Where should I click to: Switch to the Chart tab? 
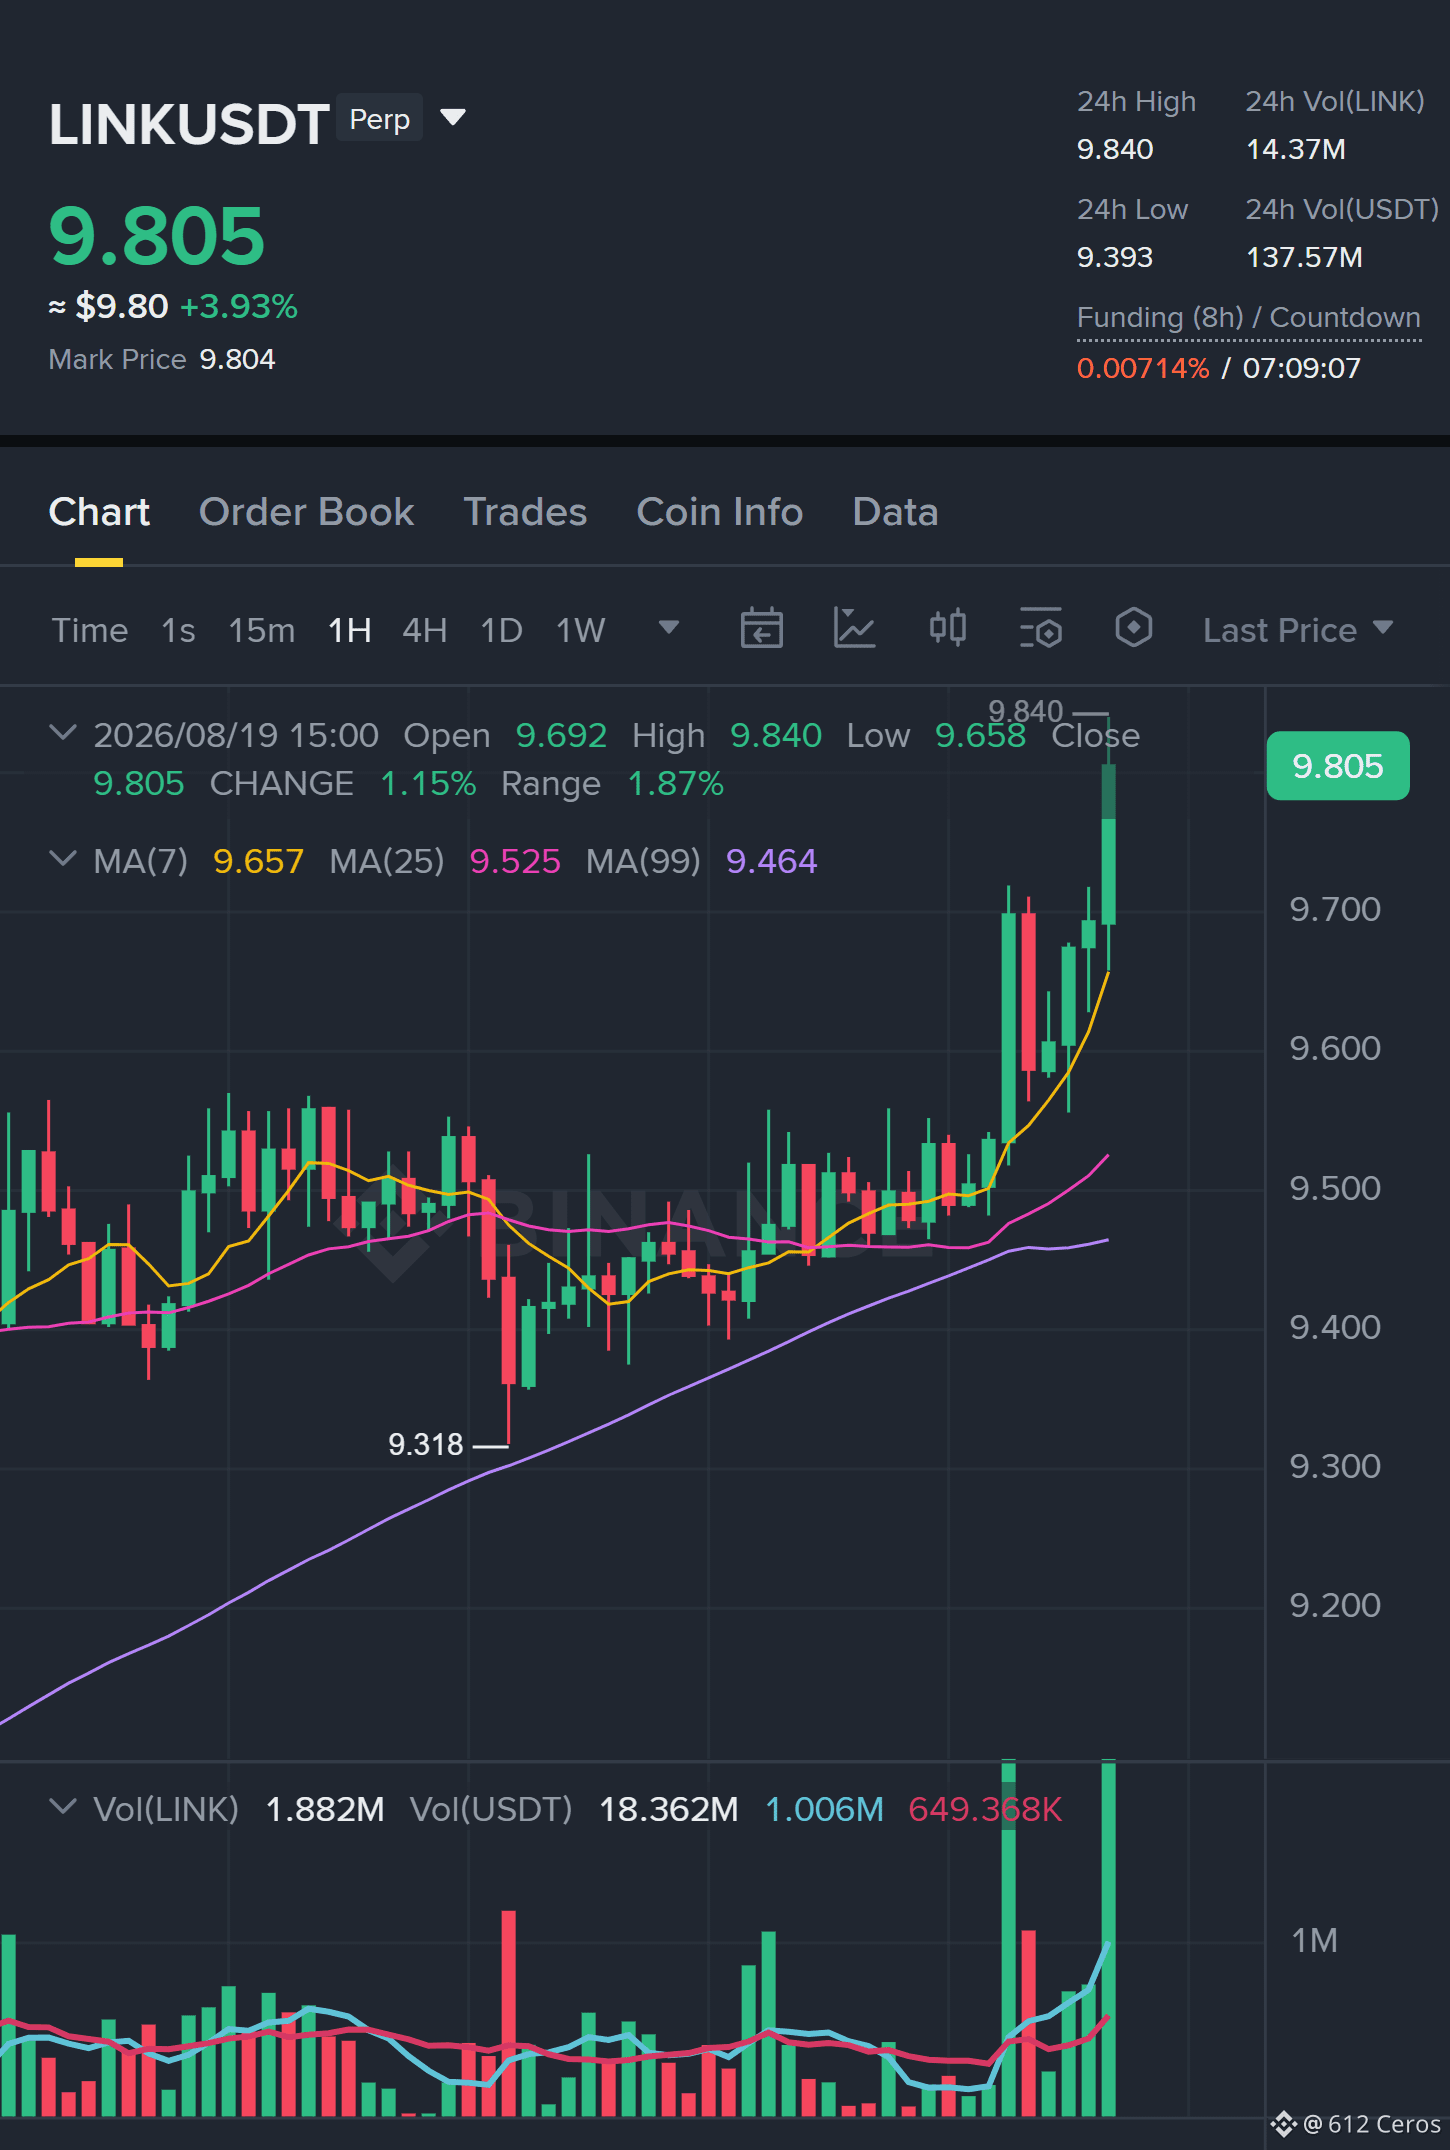(99, 512)
